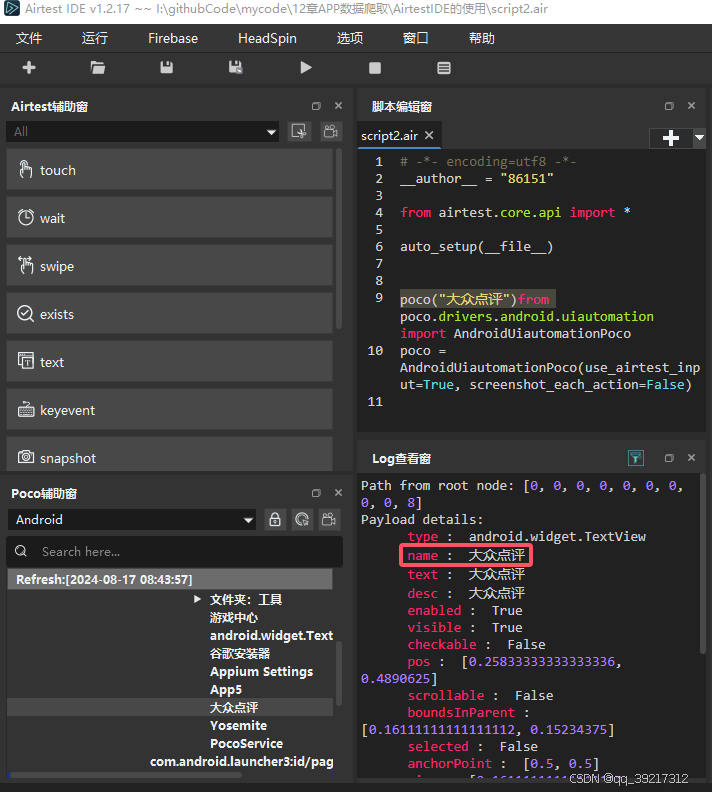Screen dimensions: 712x792
Task: Open the report view toolbar icon
Action: tap(444, 68)
